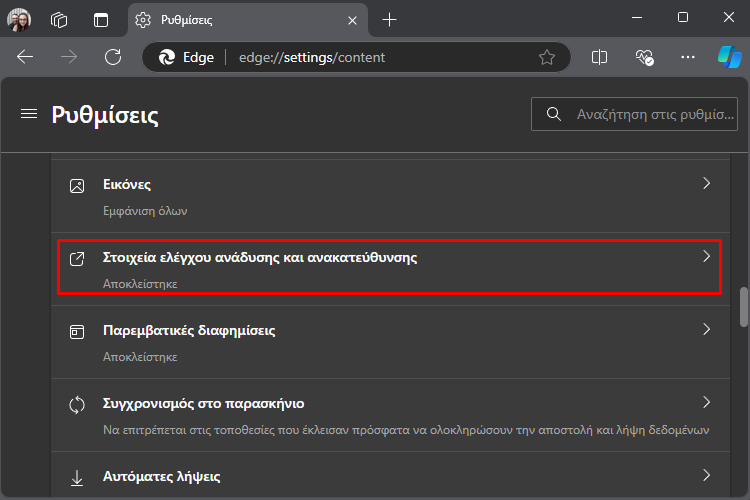Expand Παρεμβατικές διαφημίσεις chevron

coord(706,329)
